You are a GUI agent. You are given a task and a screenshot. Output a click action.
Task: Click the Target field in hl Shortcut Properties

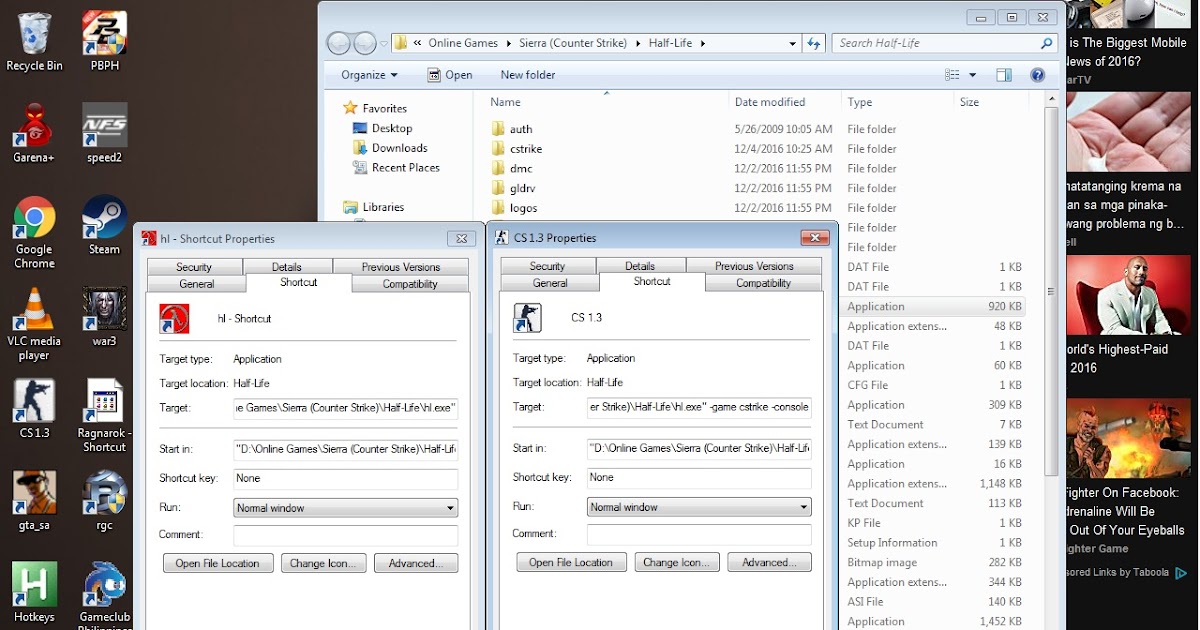[346, 408]
